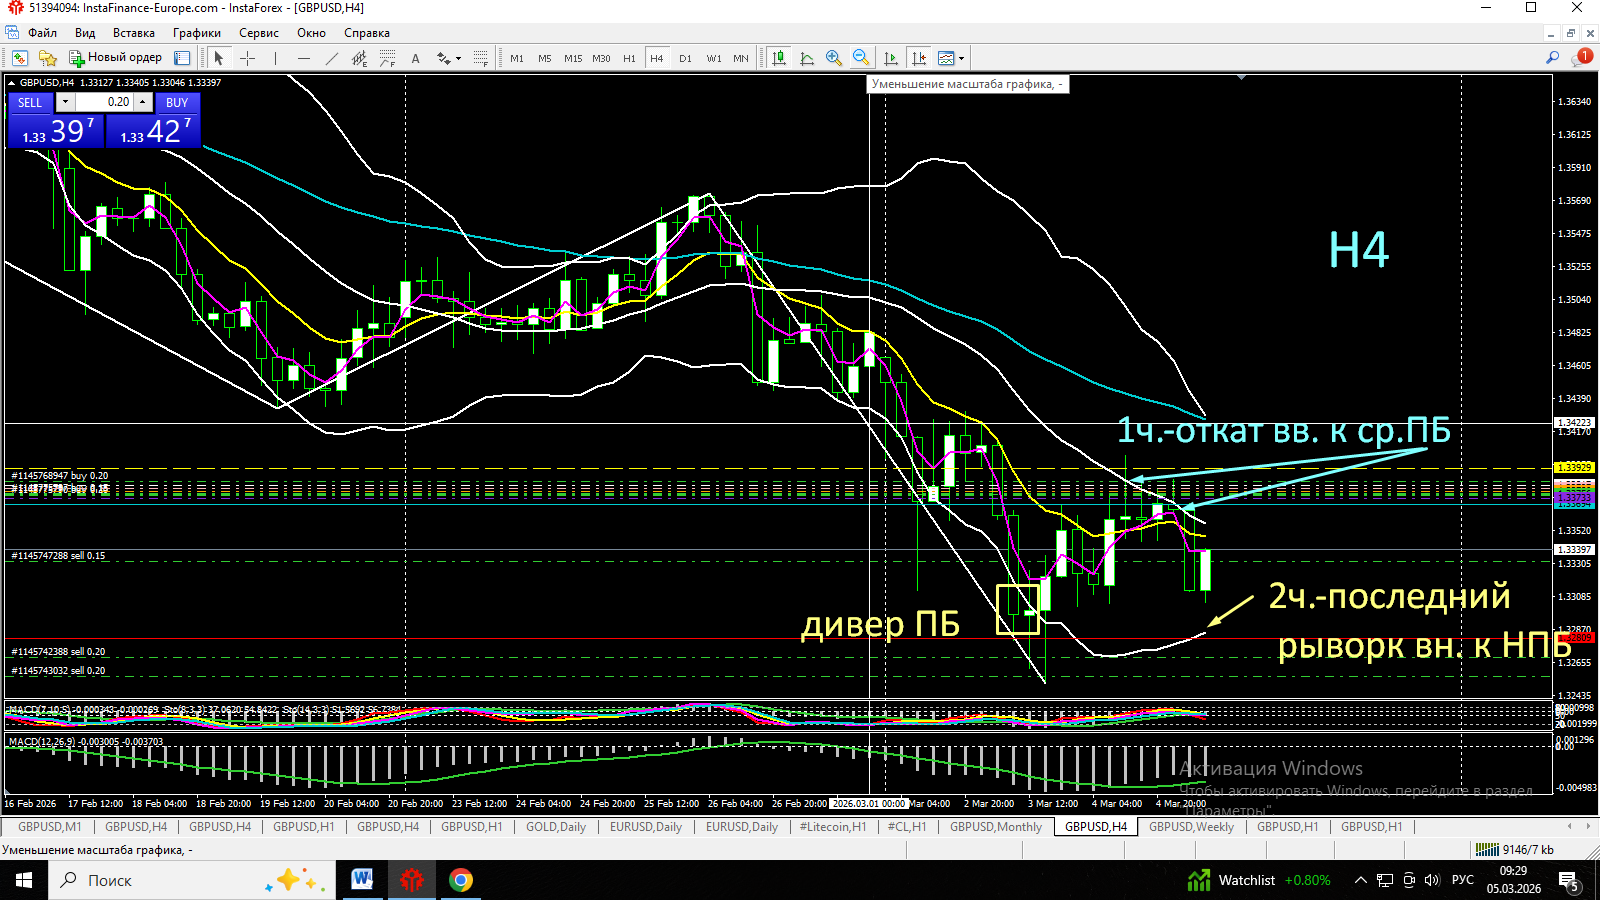Zoom in on the chart
The image size is (1600, 900).
pyautogui.click(x=834, y=58)
